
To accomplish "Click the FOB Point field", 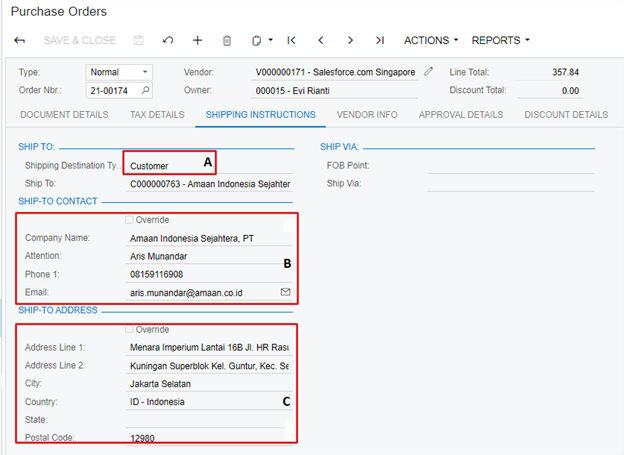I will coord(511,166).
